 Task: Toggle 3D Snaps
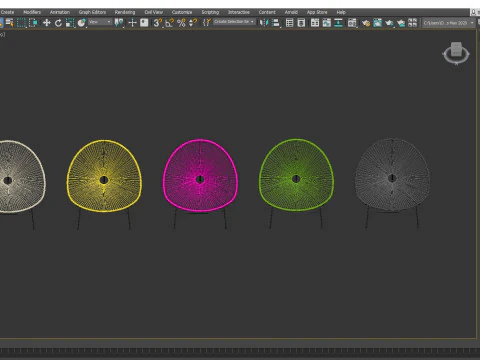point(158,23)
